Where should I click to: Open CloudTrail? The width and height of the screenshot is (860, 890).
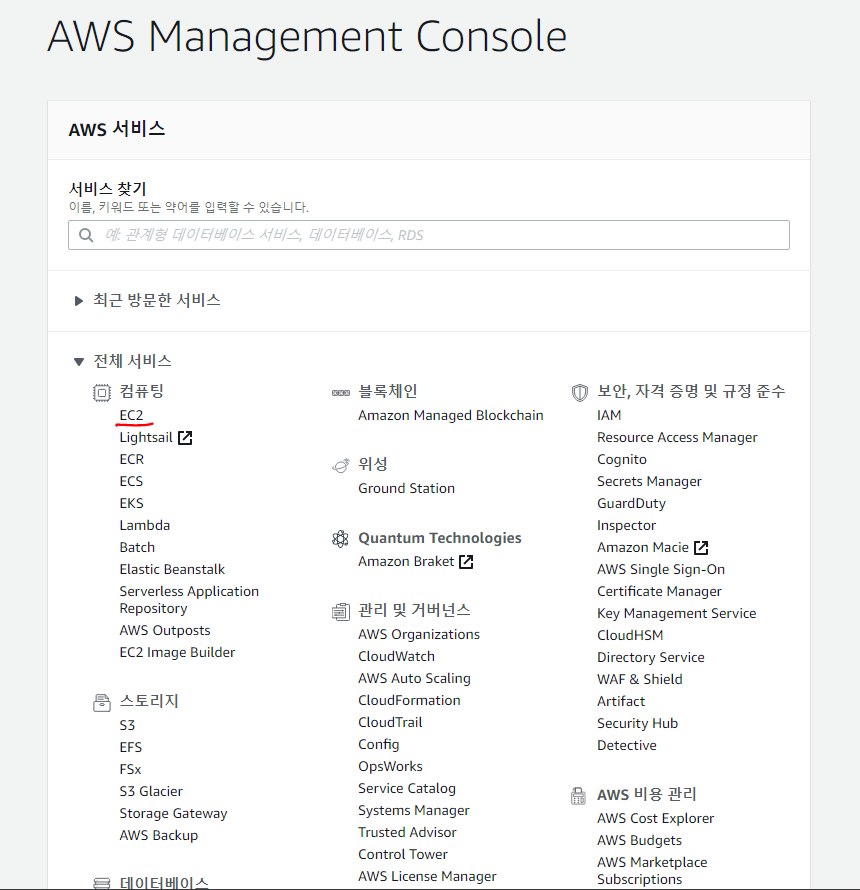tap(391, 723)
